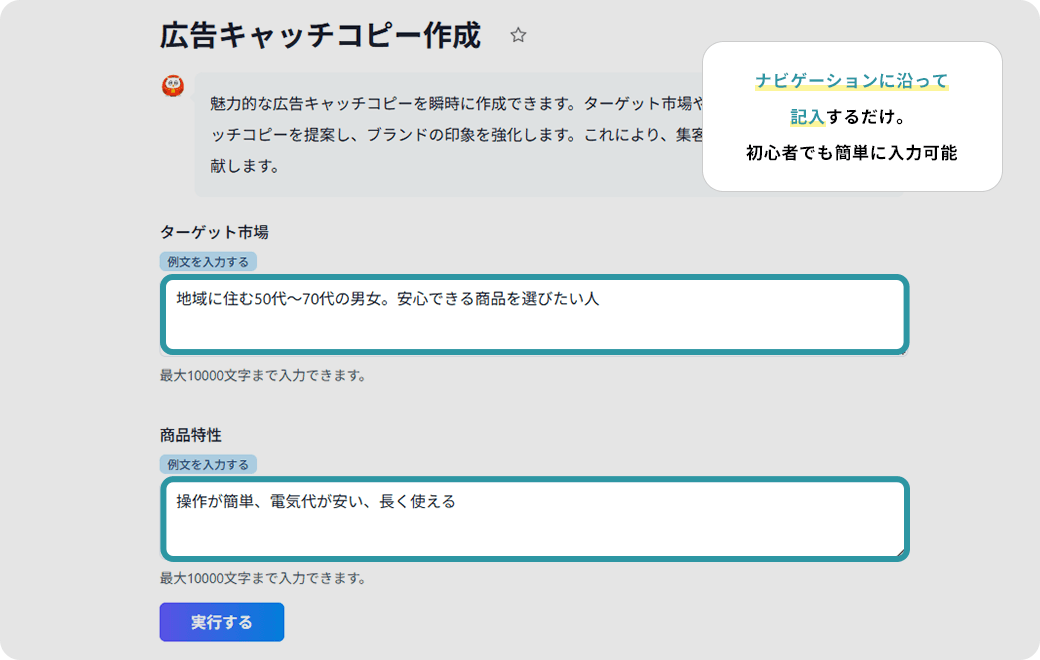Click the description line starting with 魅力的な広告
Viewport: 1040px width, 660px height.
pyautogui.click(x=456, y=103)
